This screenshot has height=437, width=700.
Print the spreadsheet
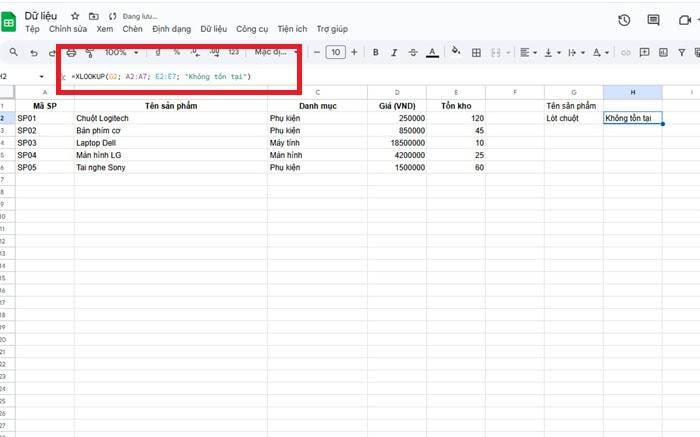(x=71, y=53)
